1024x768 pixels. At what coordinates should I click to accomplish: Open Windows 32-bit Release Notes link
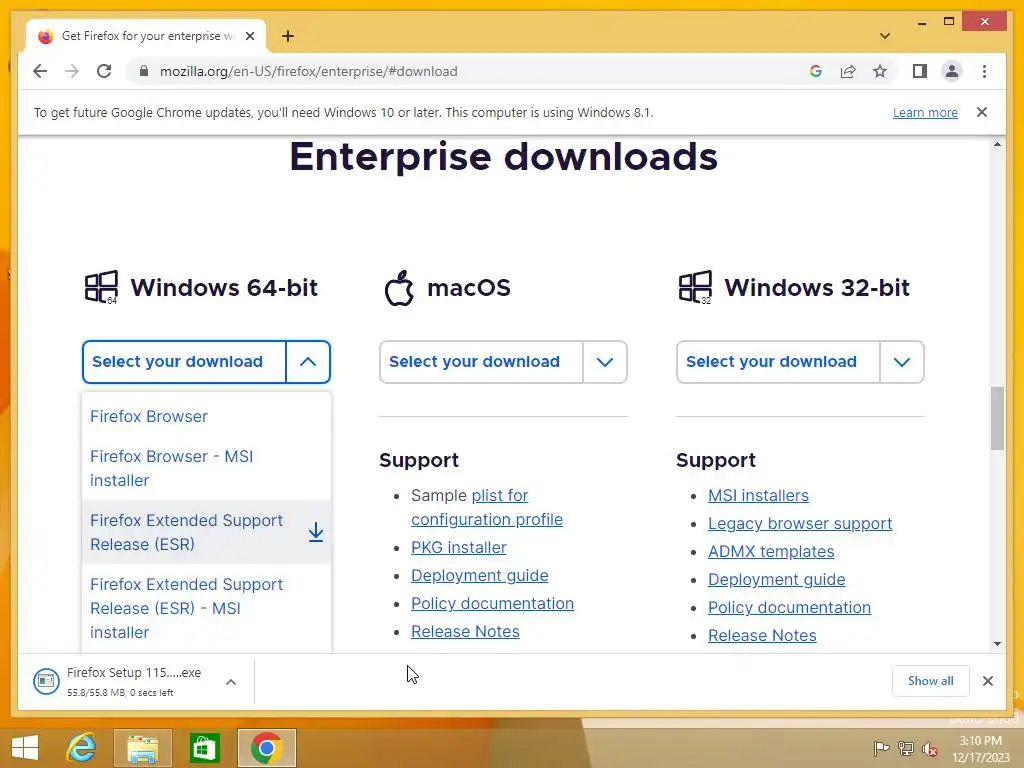(762, 635)
